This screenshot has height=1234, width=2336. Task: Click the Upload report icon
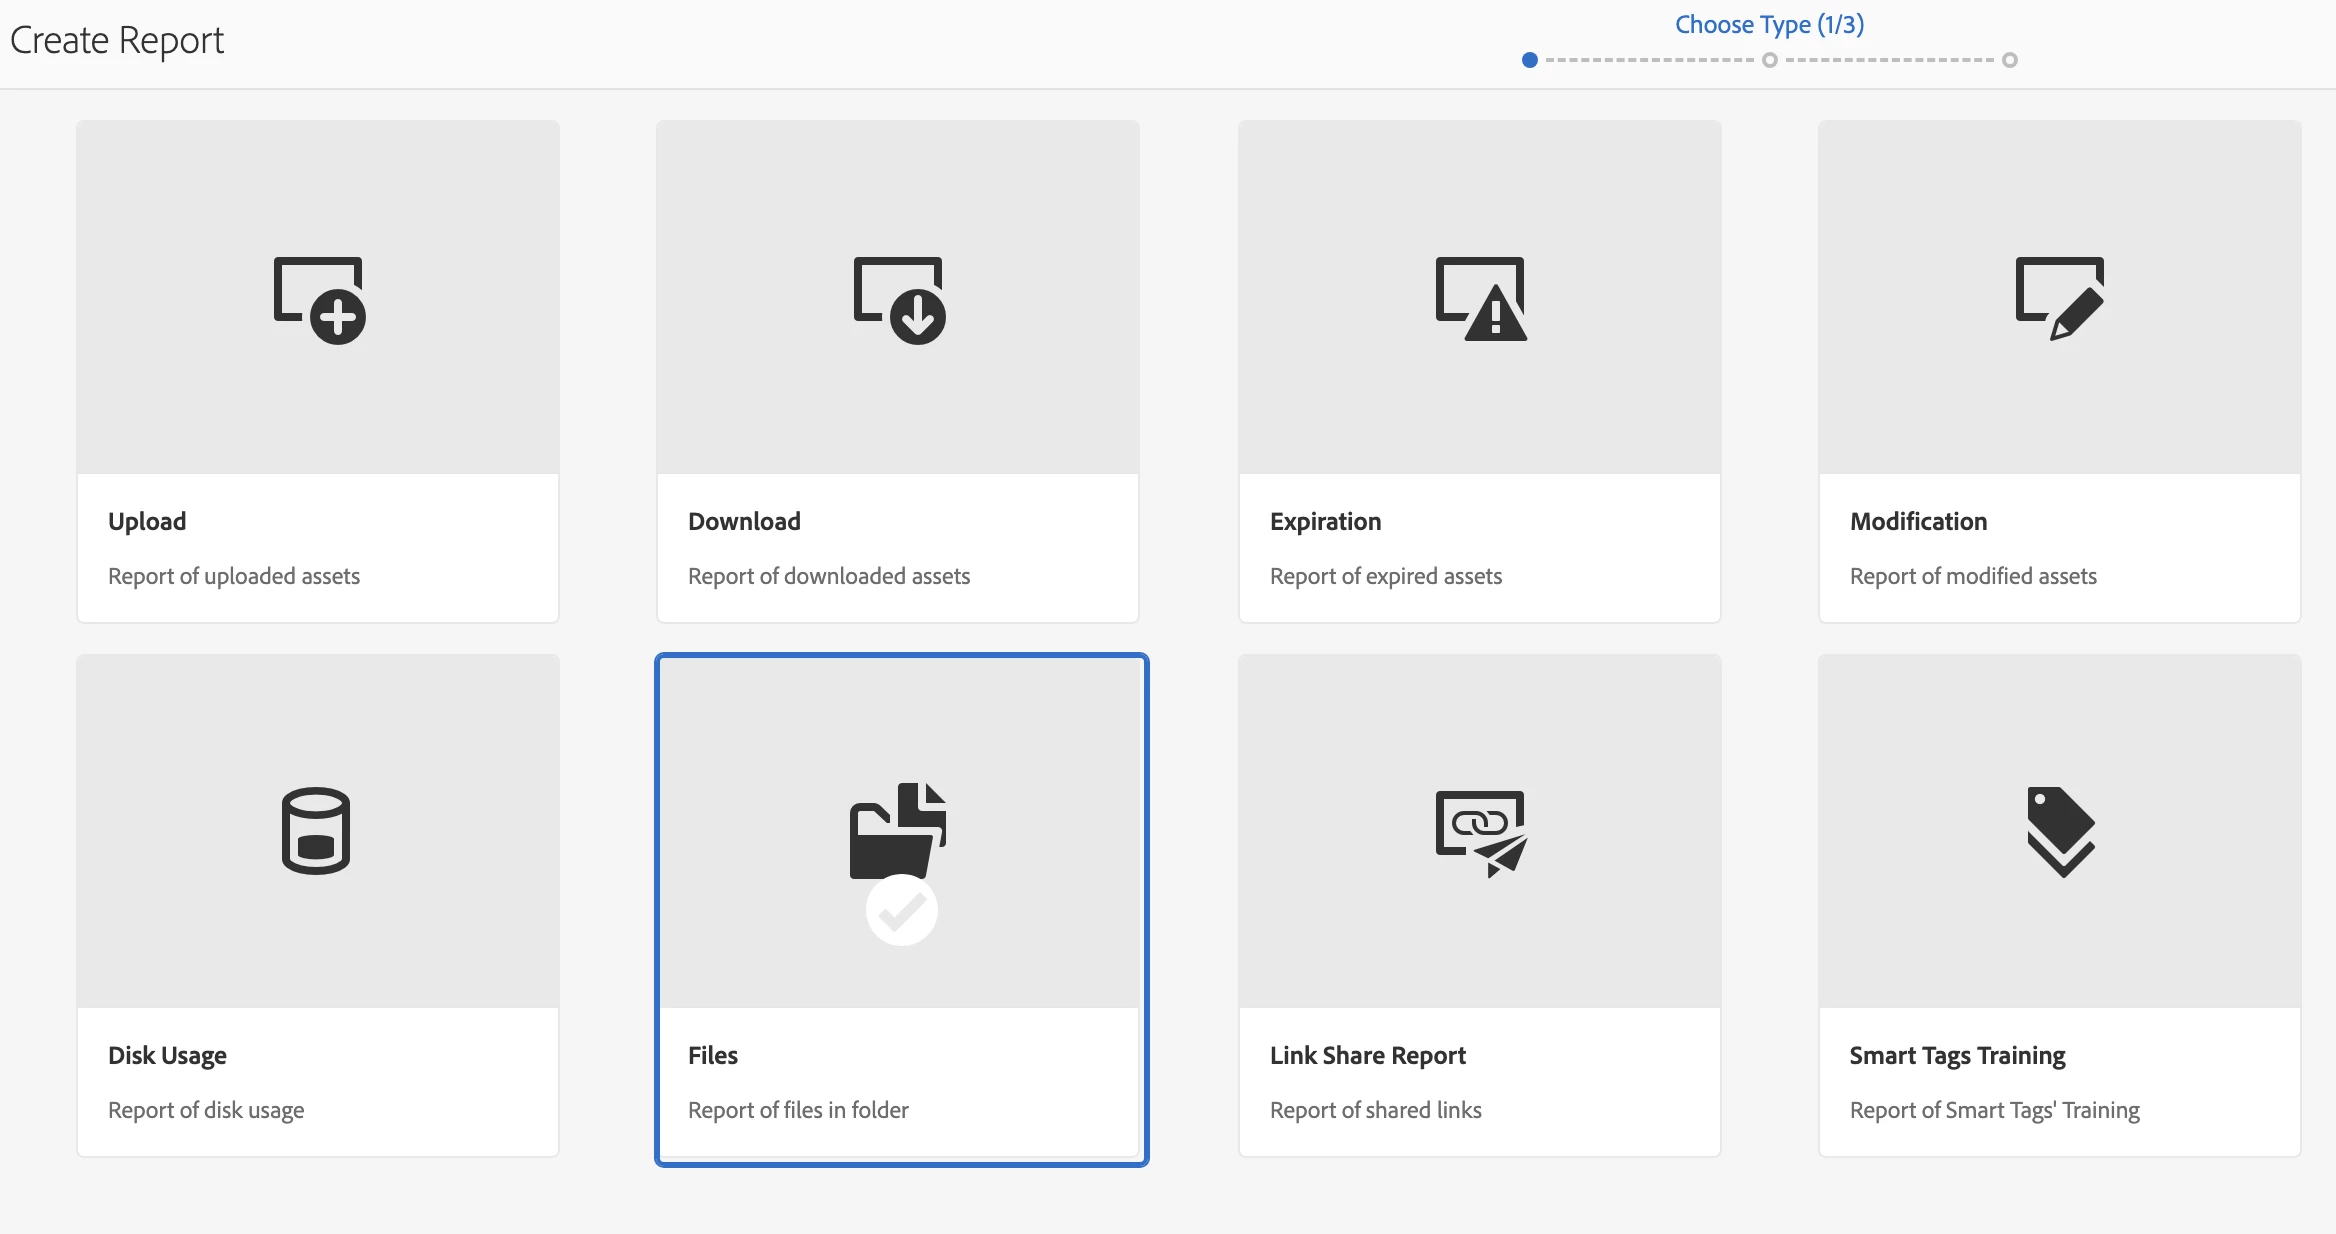pyautogui.click(x=319, y=300)
